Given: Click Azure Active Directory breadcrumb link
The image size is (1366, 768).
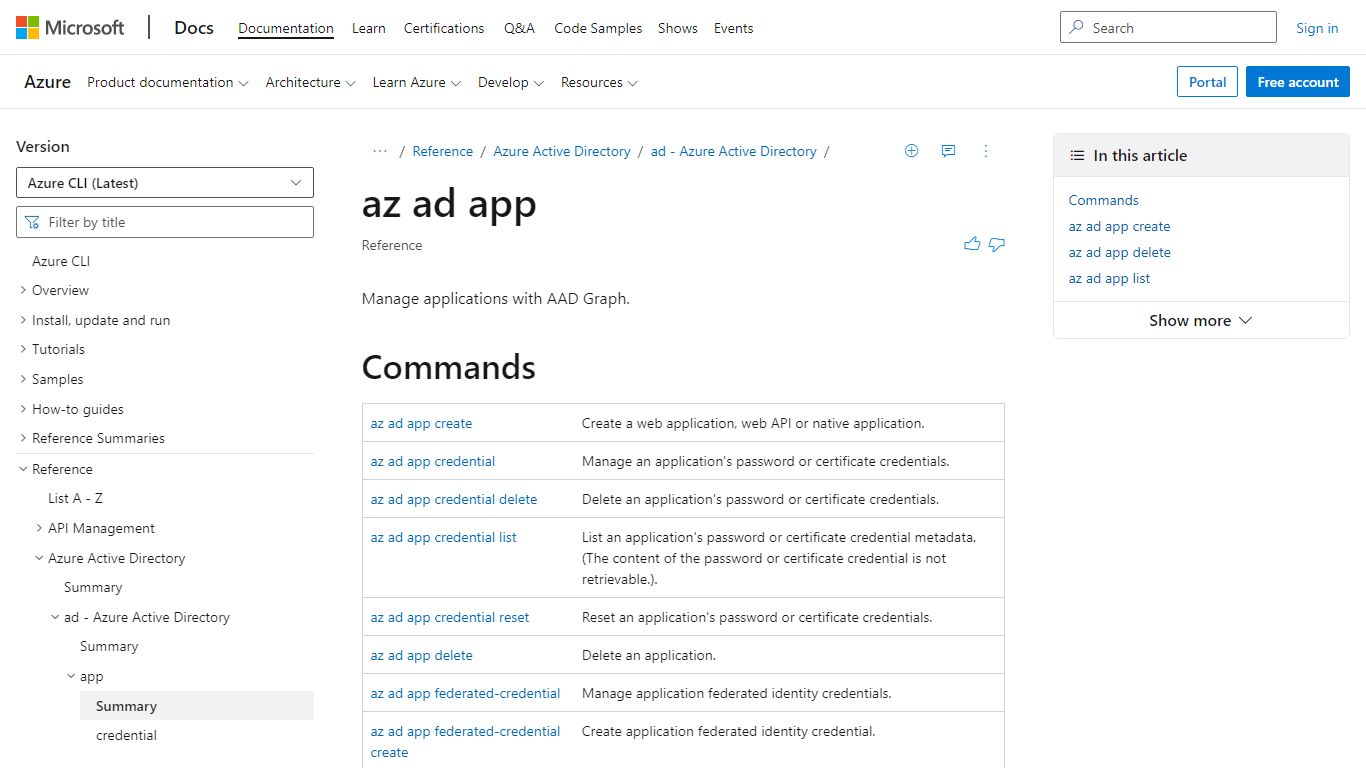Looking at the screenshot, I should click(x=562, y=151).
